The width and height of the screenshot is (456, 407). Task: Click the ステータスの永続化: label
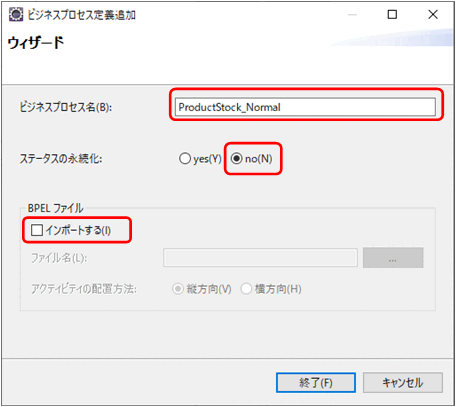tap(61, 159)
